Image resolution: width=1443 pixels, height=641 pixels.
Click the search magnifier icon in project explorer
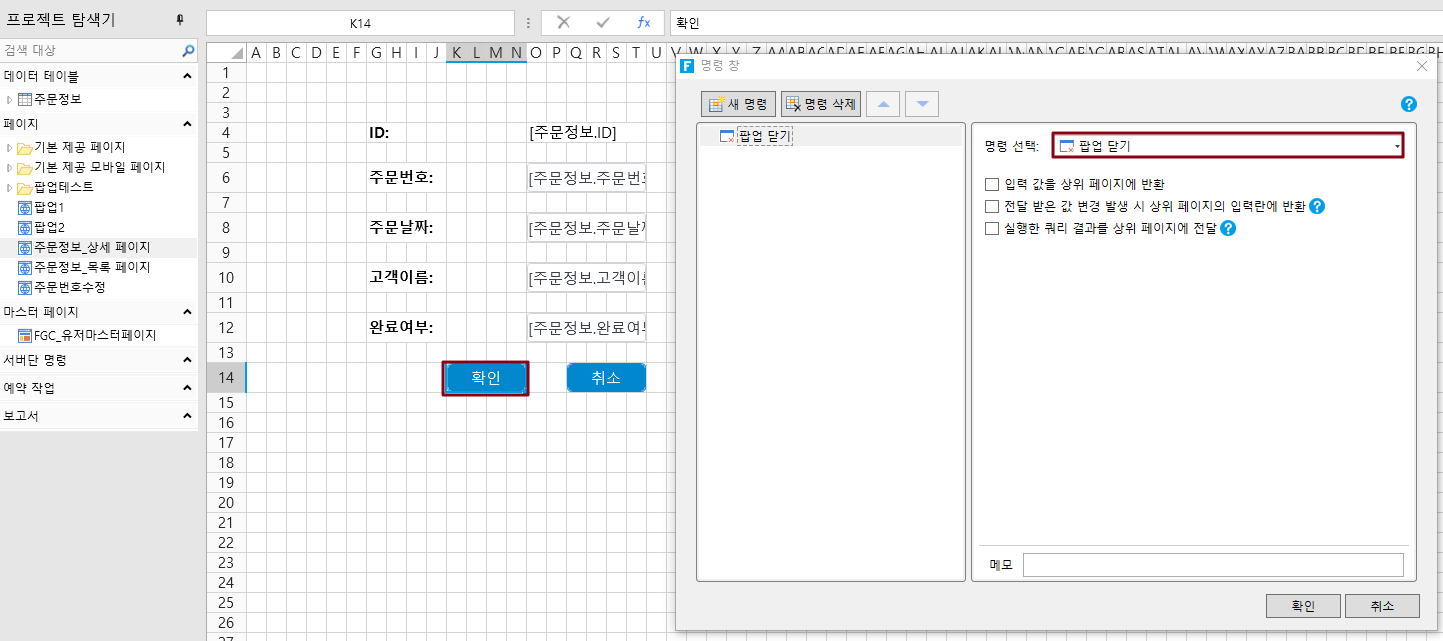pos(188,50)
